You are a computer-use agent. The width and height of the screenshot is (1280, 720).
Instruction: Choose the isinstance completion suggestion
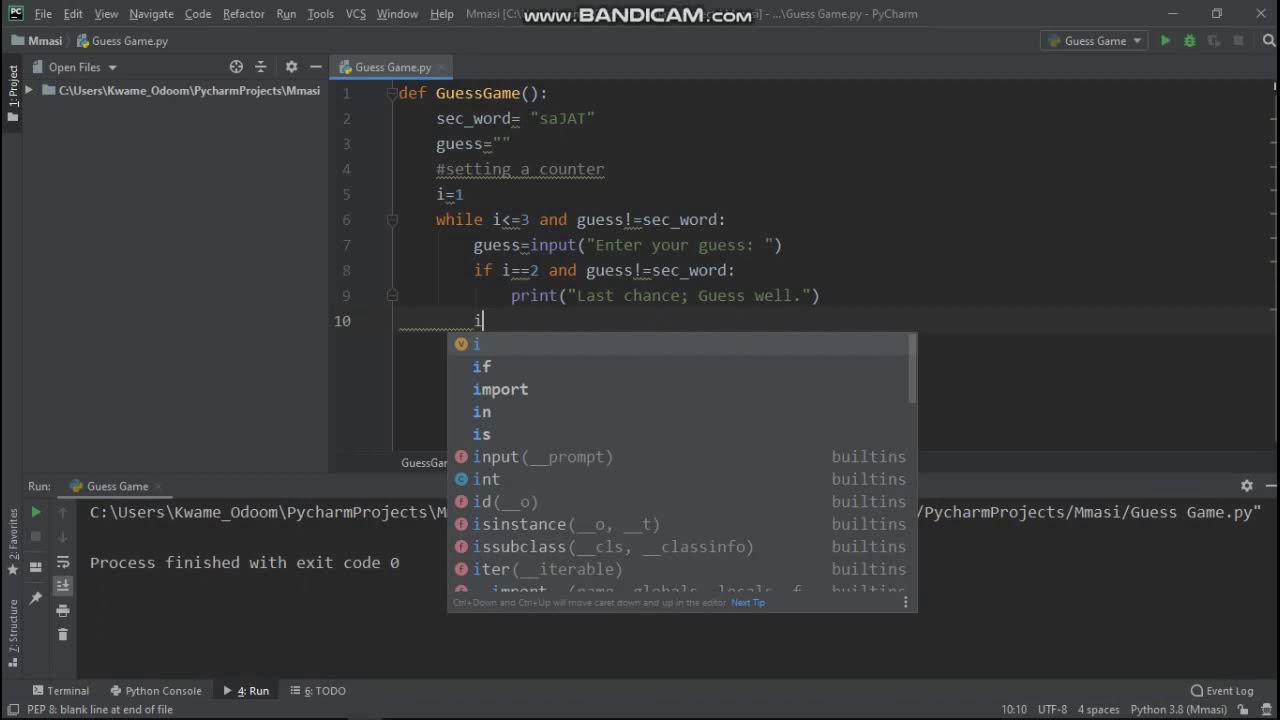681,524
